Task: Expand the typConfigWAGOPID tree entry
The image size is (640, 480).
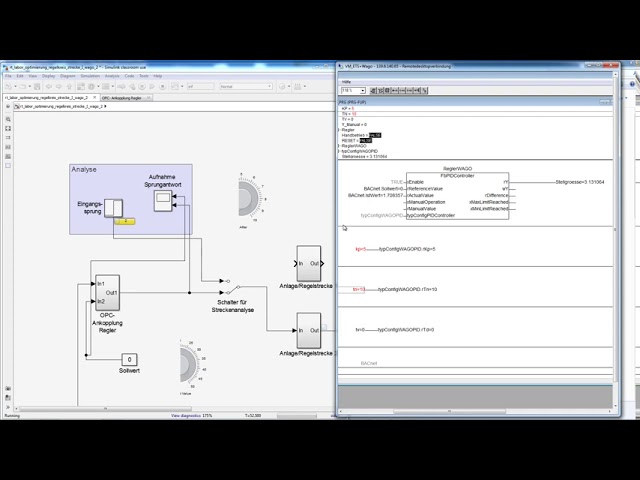Action: pos(341,151)
